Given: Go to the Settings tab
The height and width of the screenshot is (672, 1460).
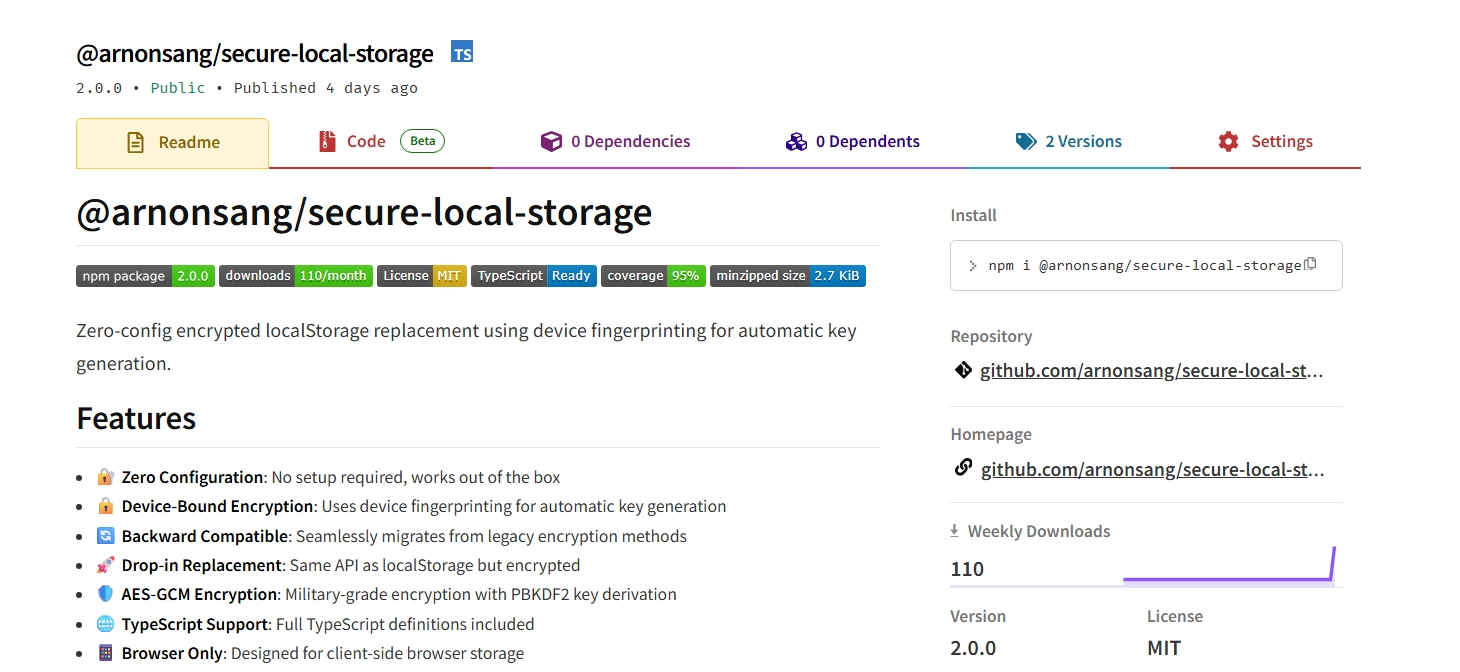Looking at the screenshot, I should coord(1265,142).
